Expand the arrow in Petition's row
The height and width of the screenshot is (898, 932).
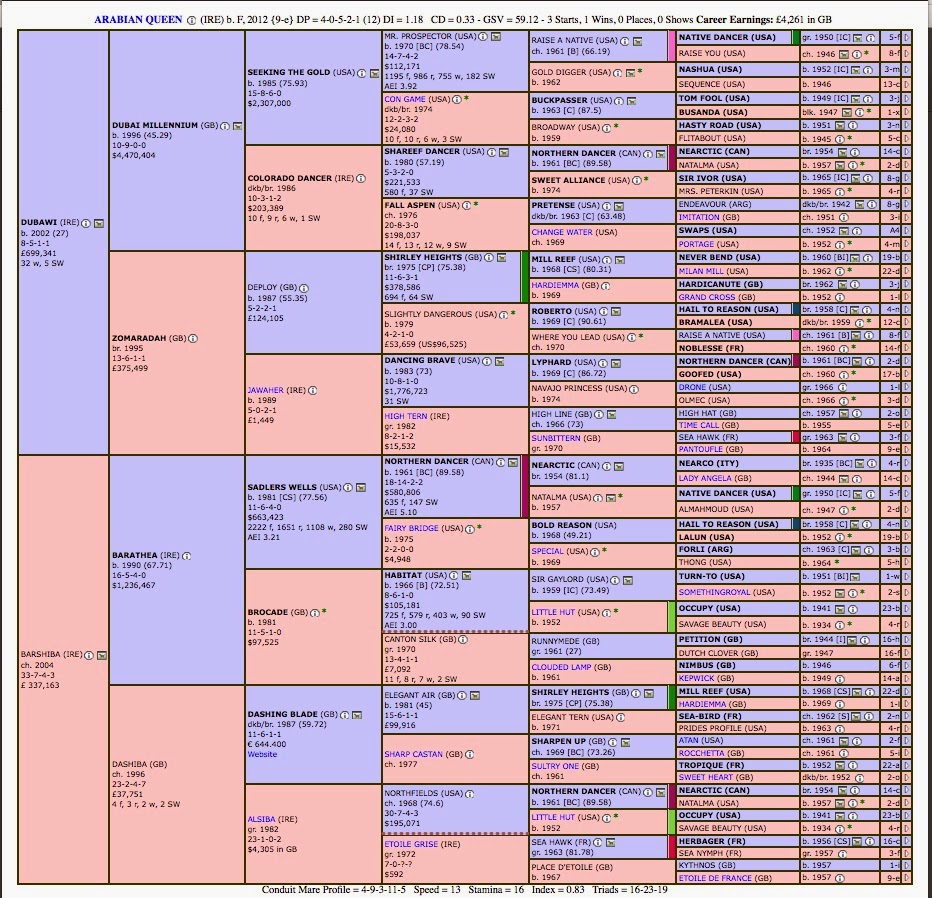point(906,639)
